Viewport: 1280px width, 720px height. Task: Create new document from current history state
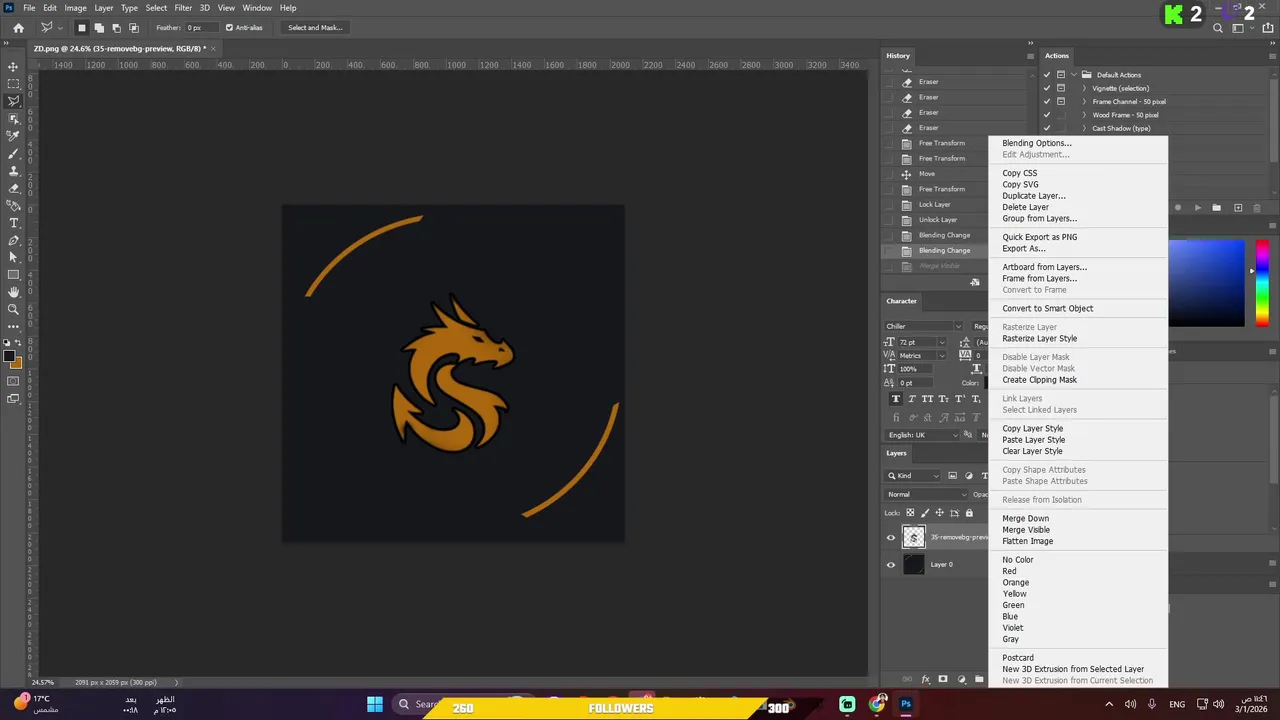coord(975,282)
